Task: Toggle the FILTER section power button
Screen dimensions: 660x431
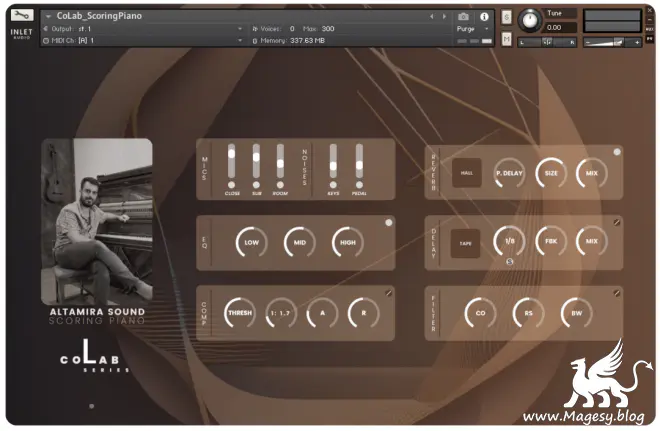Action: tap(617, 293)
